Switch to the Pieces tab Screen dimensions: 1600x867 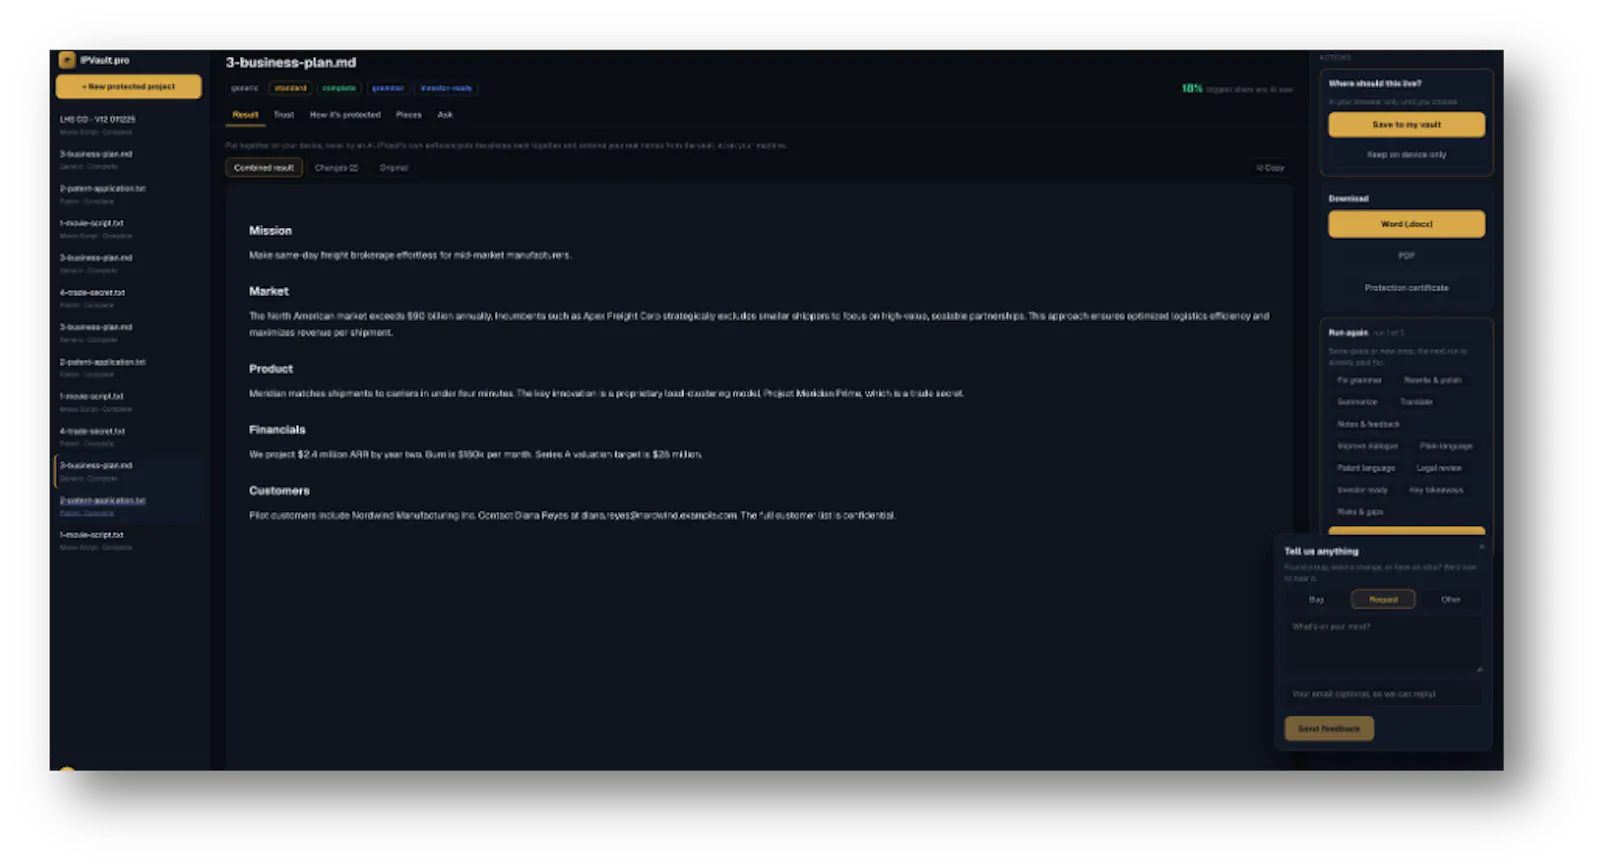[x=408, y=115]
